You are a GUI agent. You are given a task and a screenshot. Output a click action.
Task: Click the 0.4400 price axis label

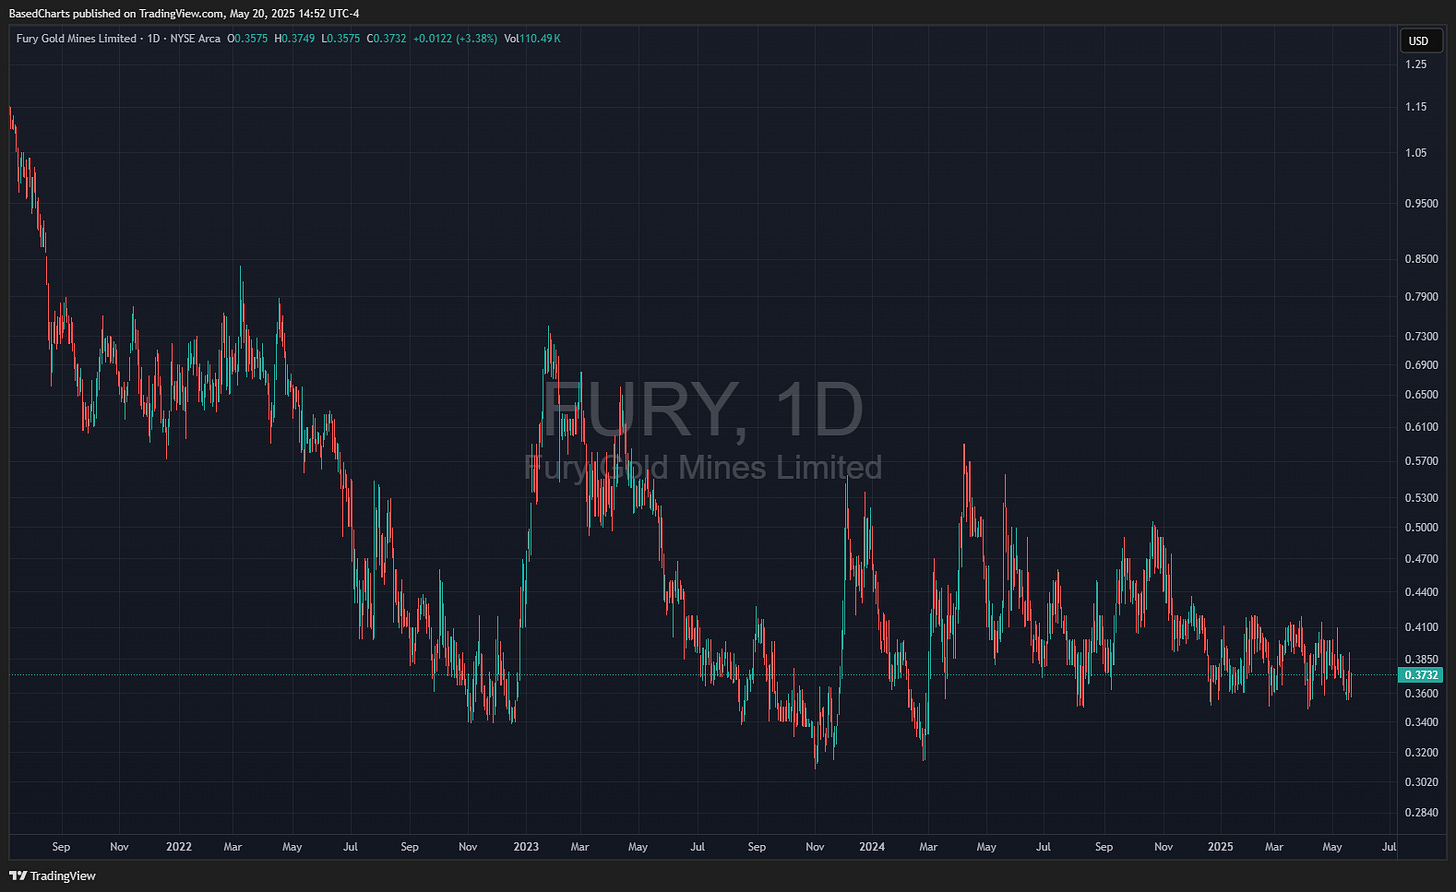(x=1421, y=592)
